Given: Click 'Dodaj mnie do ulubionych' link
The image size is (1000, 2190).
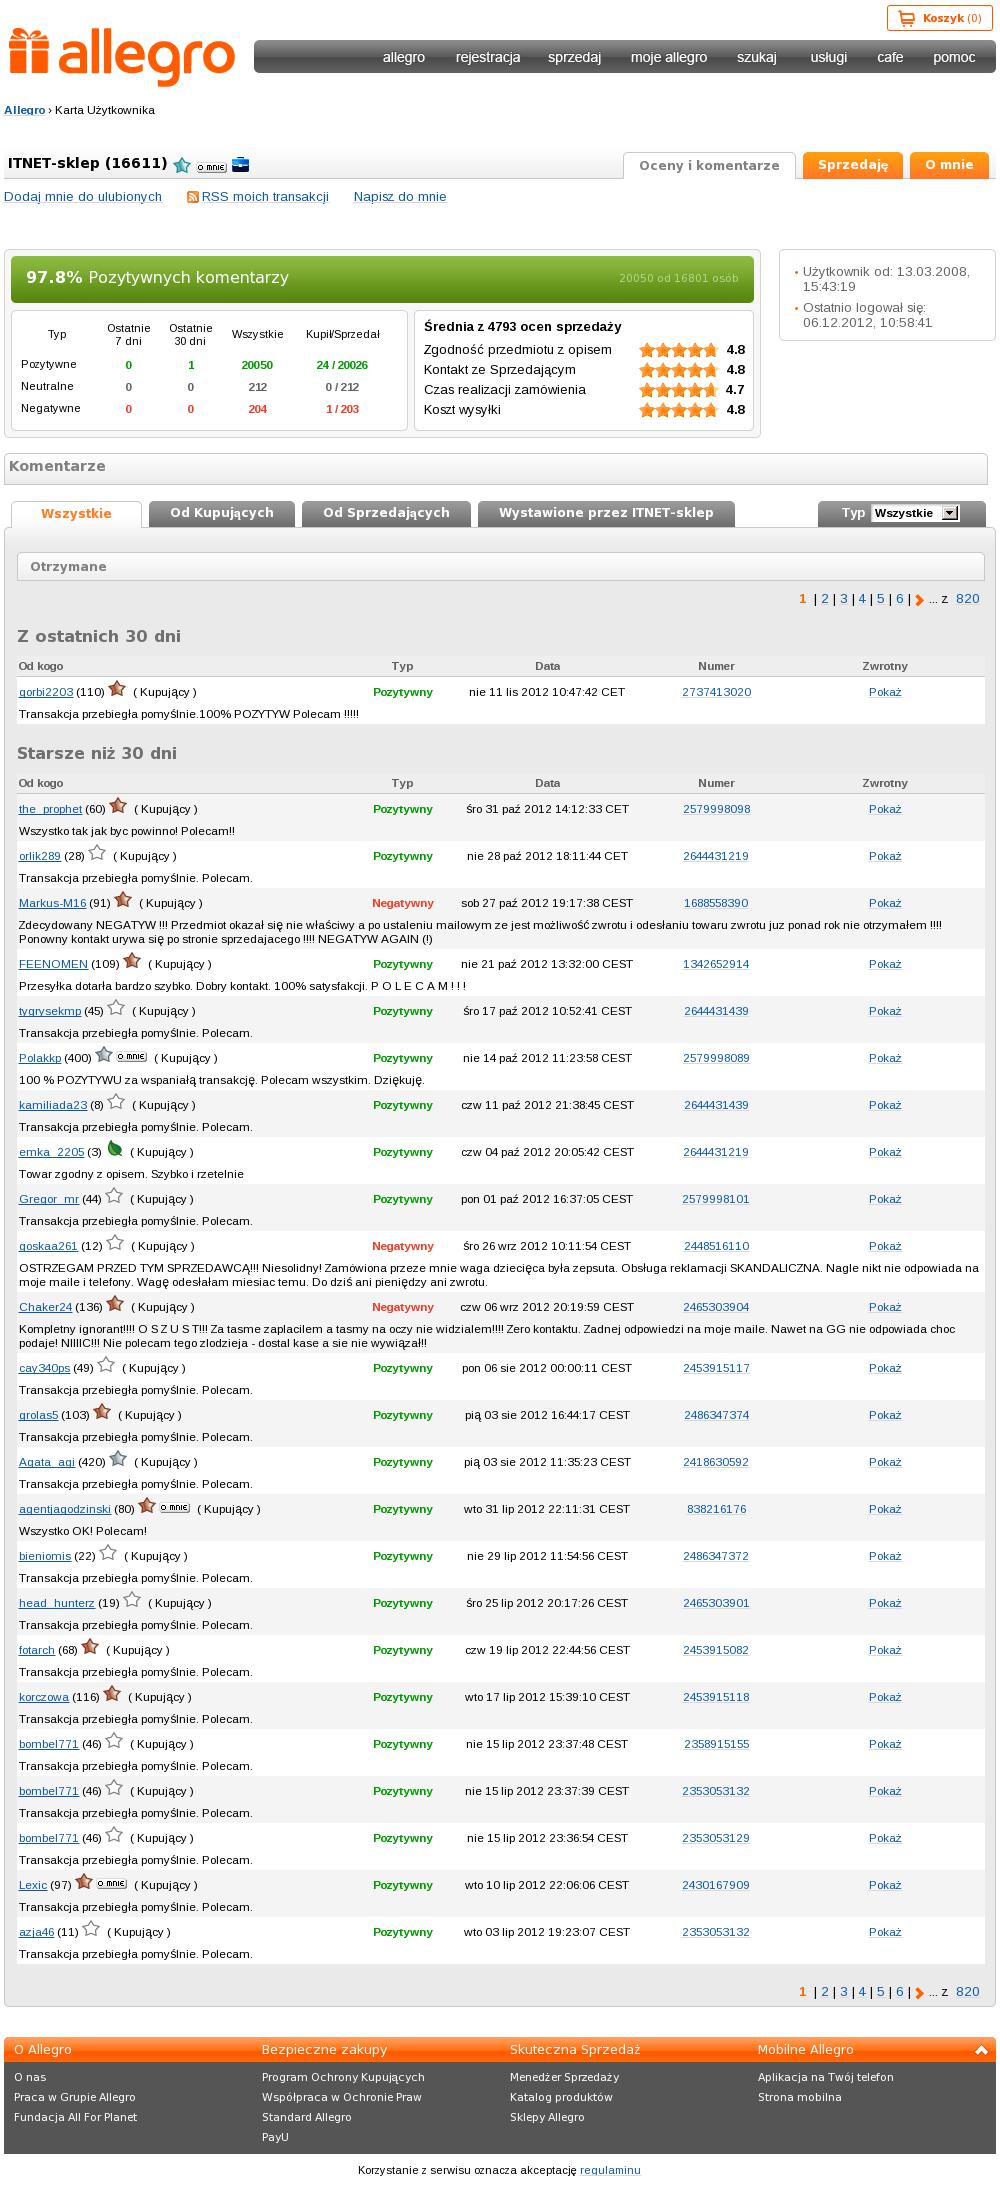Looking at the screenshot, I should (x=83, y=197).
